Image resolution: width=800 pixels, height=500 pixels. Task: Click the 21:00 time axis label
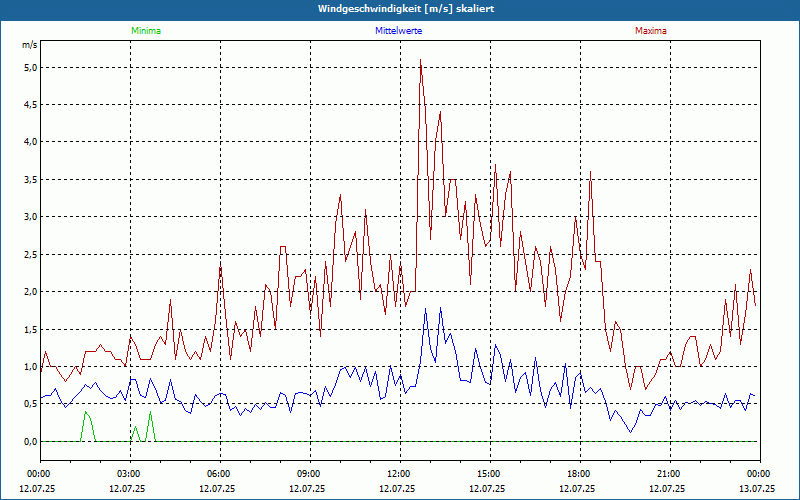[670, 474]
